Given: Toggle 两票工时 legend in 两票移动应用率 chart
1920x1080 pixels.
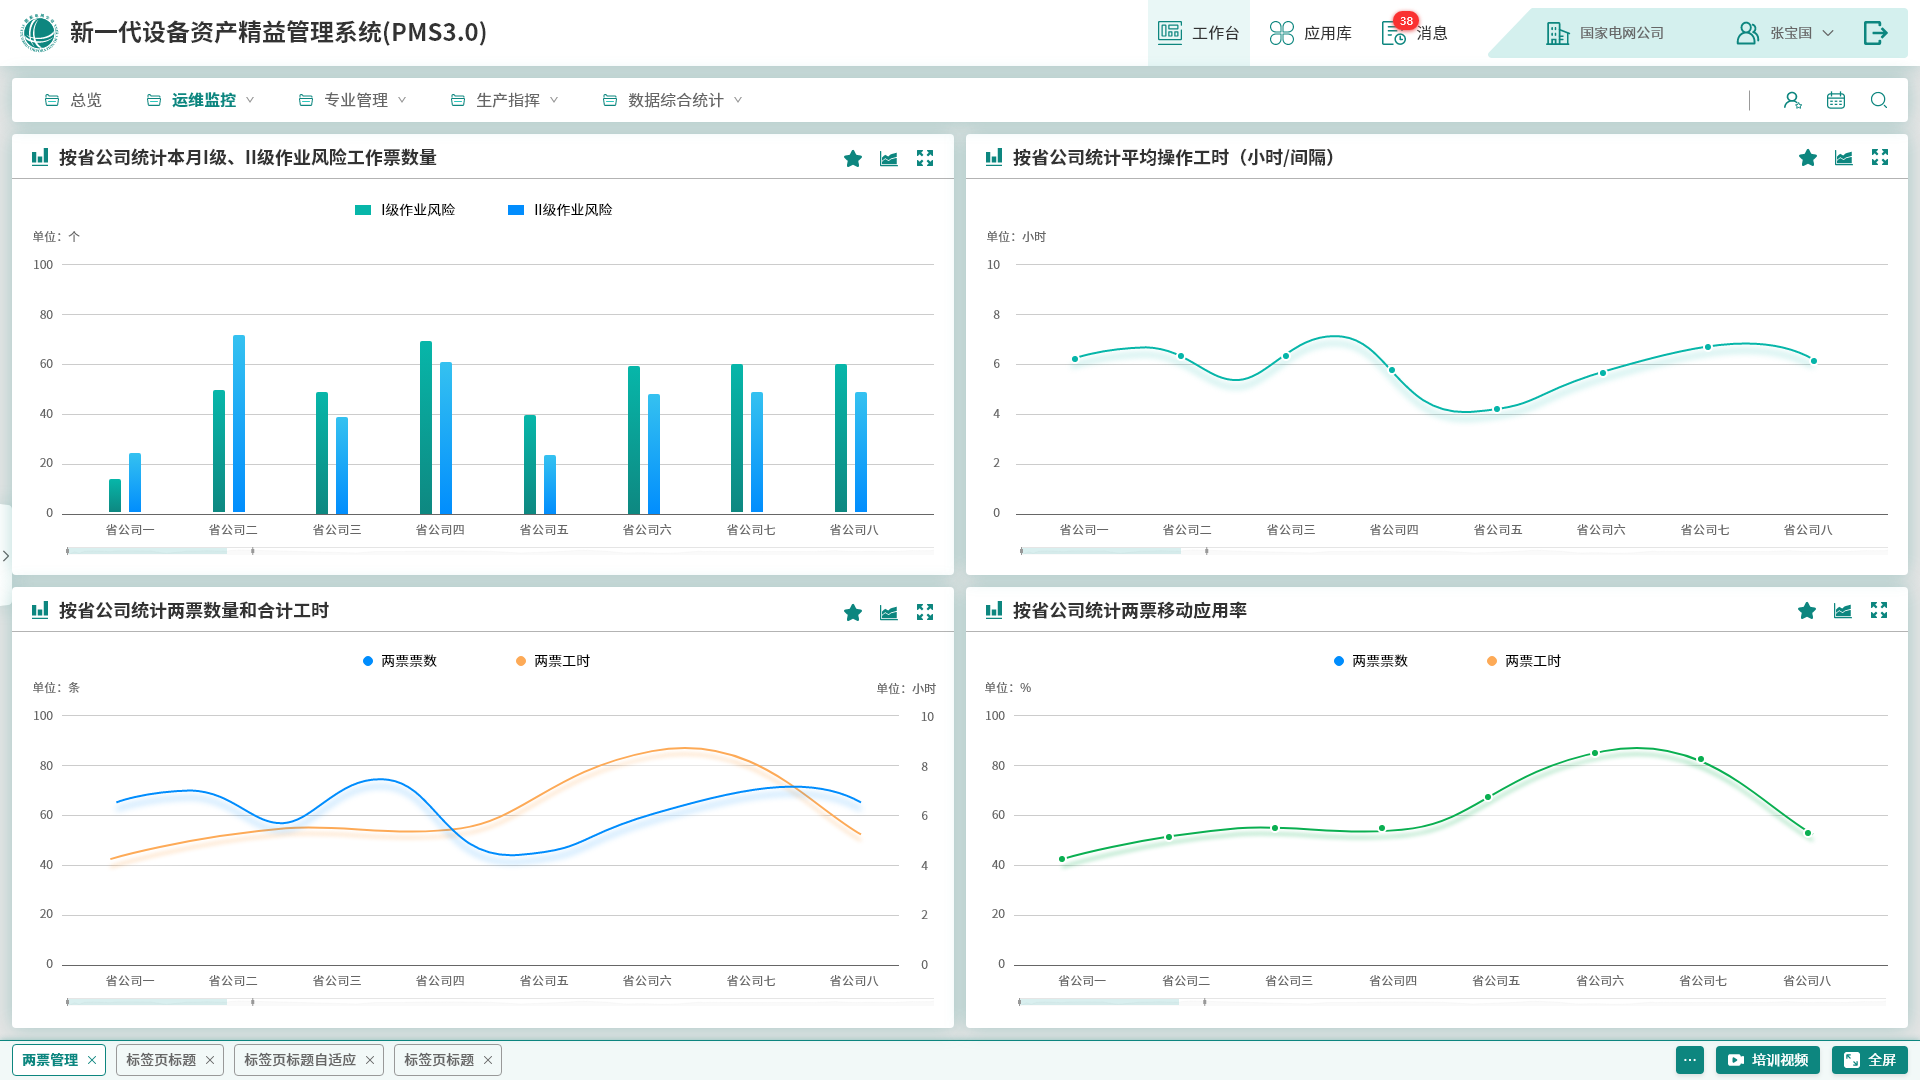Looking at the screenshot, I should 1524,661.
